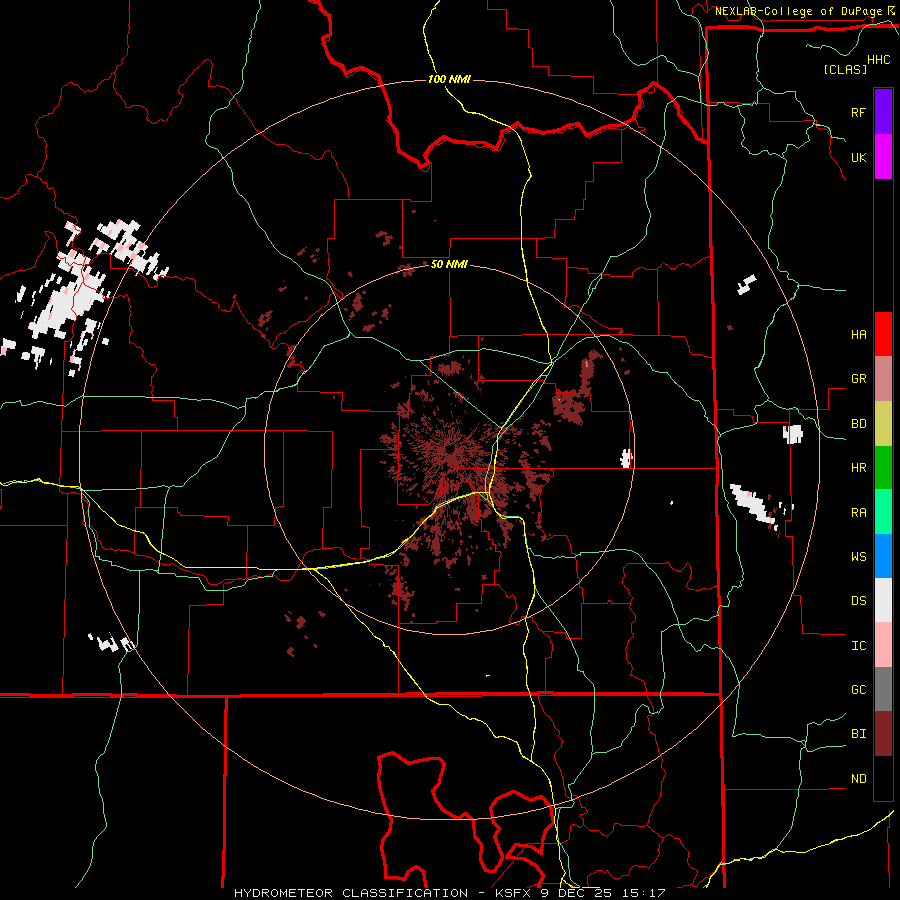Click the WS blue legend color swatch
This screenshot has width=900, height=900.
[x=883, y=556]
